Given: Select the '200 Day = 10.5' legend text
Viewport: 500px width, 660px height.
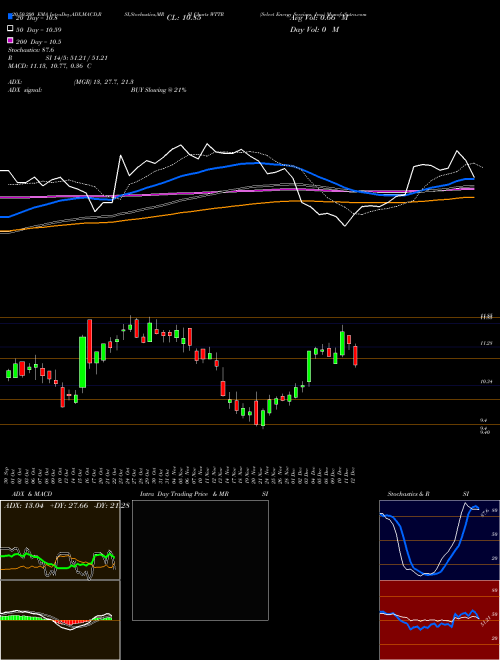Looking at the screenshot, I should (x=39, y=42).
